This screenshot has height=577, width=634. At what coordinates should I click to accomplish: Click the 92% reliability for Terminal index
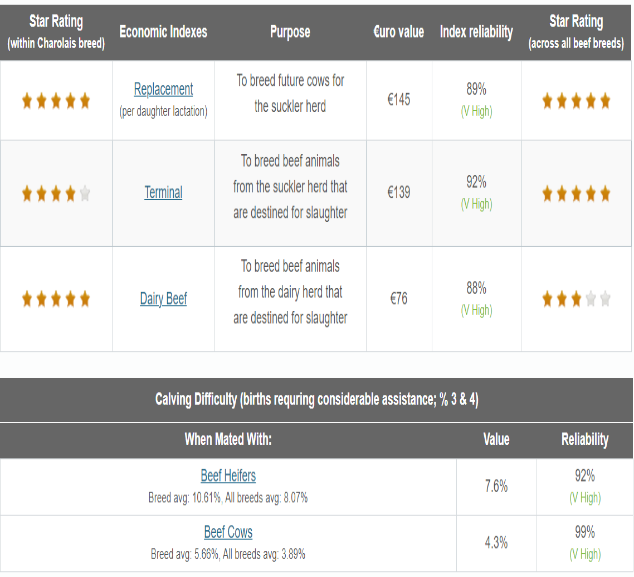(x=476, y=182)
